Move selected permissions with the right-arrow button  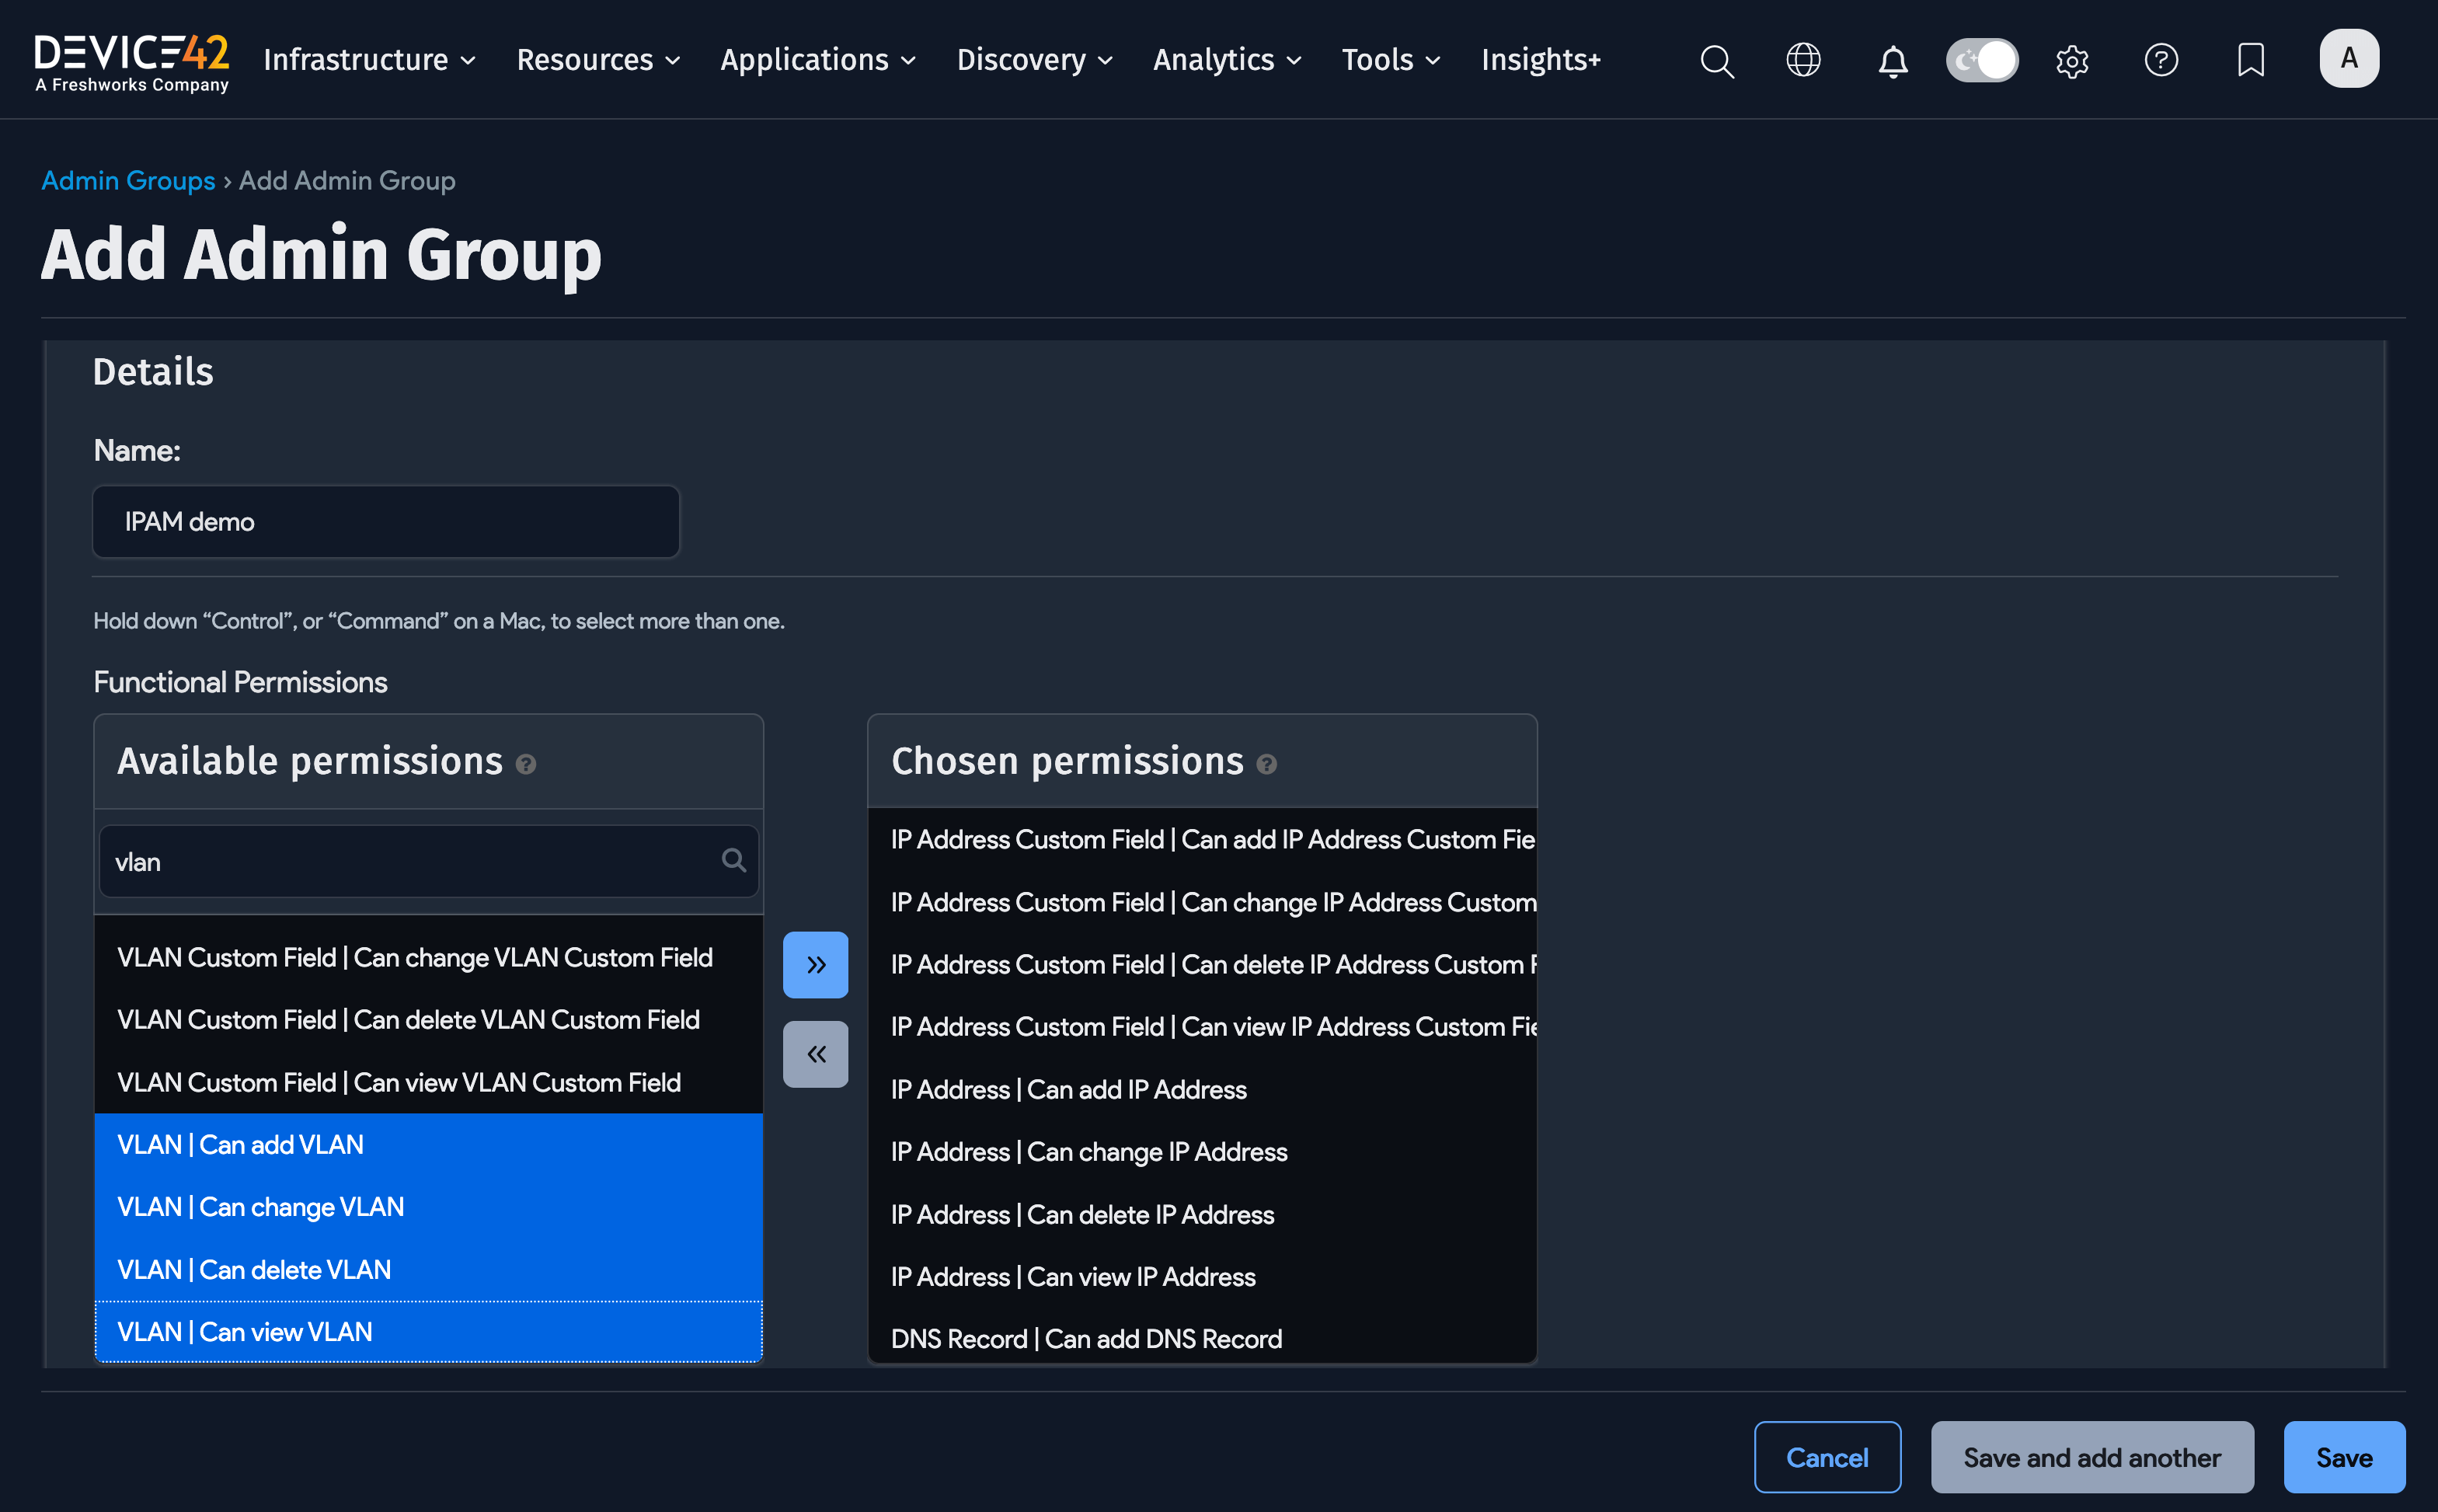tap(815, 963)
